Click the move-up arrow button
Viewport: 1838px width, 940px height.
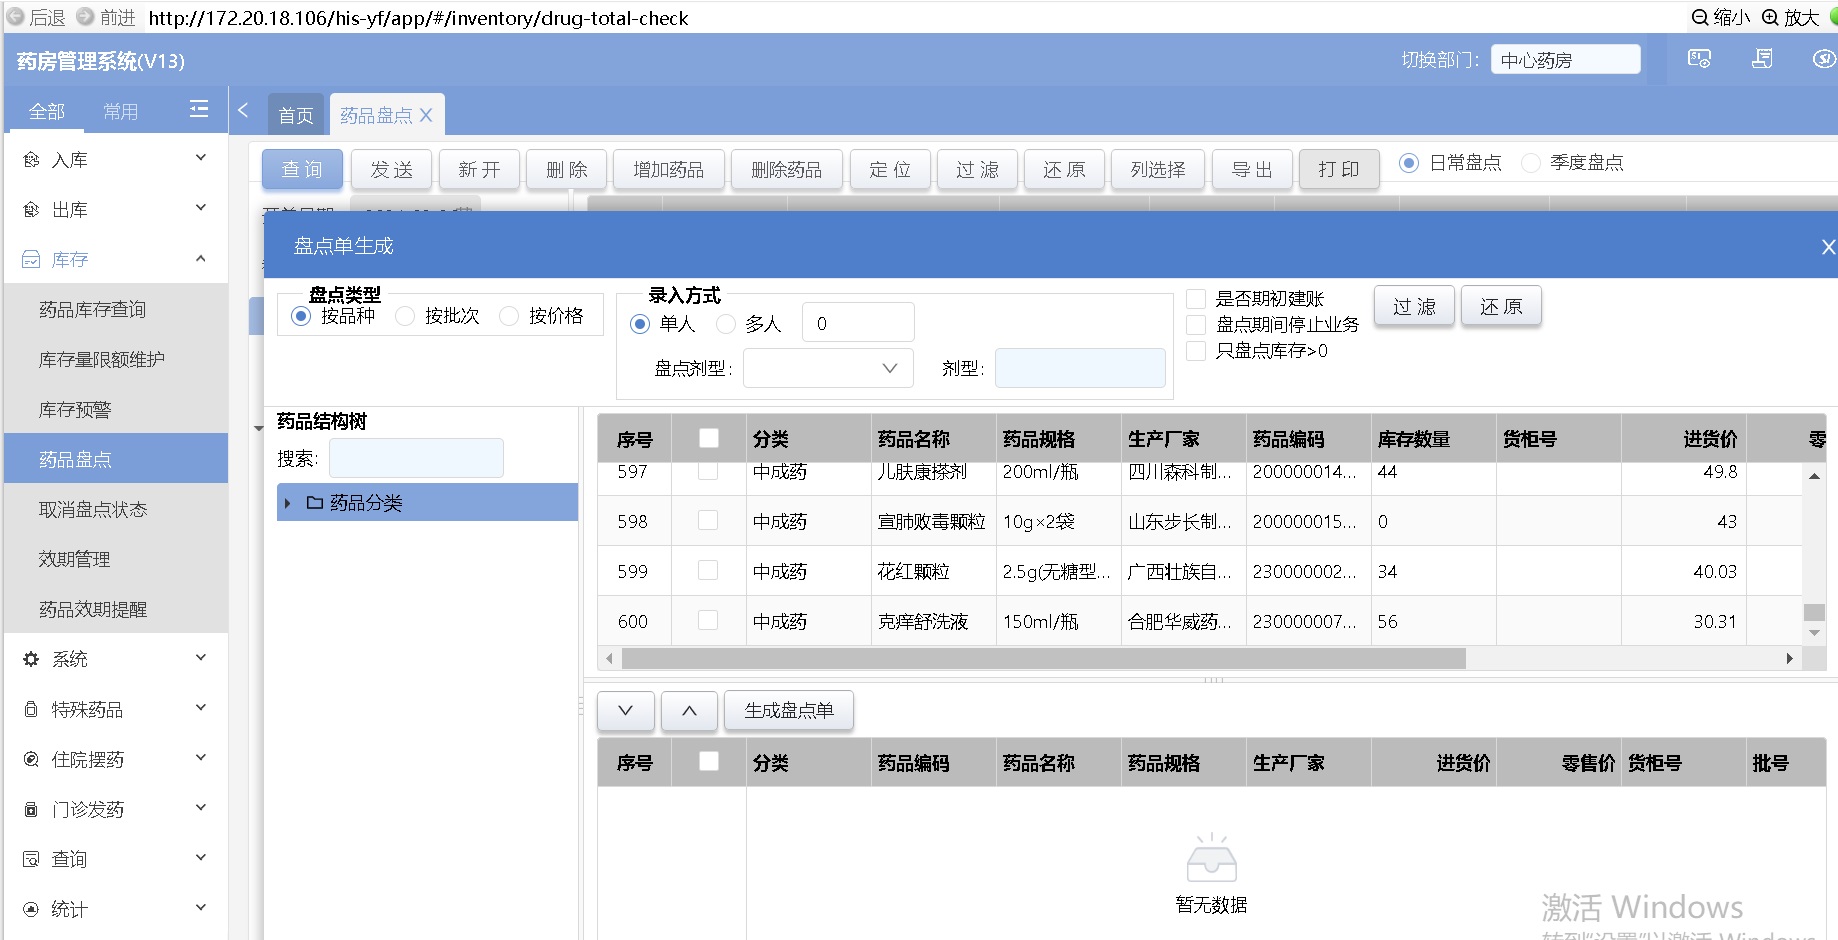coord(689,711)
